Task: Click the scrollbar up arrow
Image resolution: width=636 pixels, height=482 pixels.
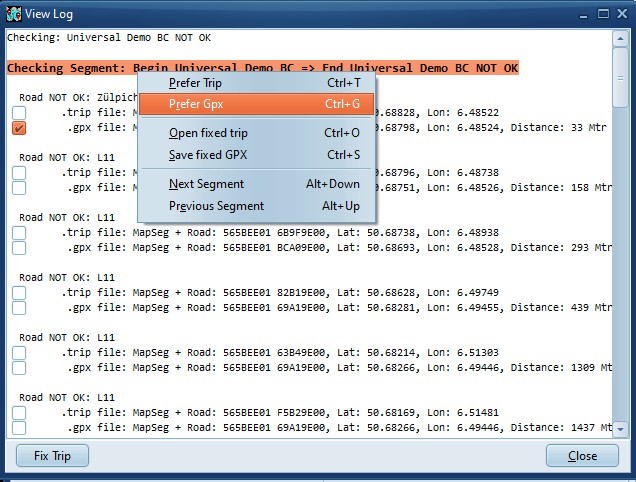Action: click(620, 38)
